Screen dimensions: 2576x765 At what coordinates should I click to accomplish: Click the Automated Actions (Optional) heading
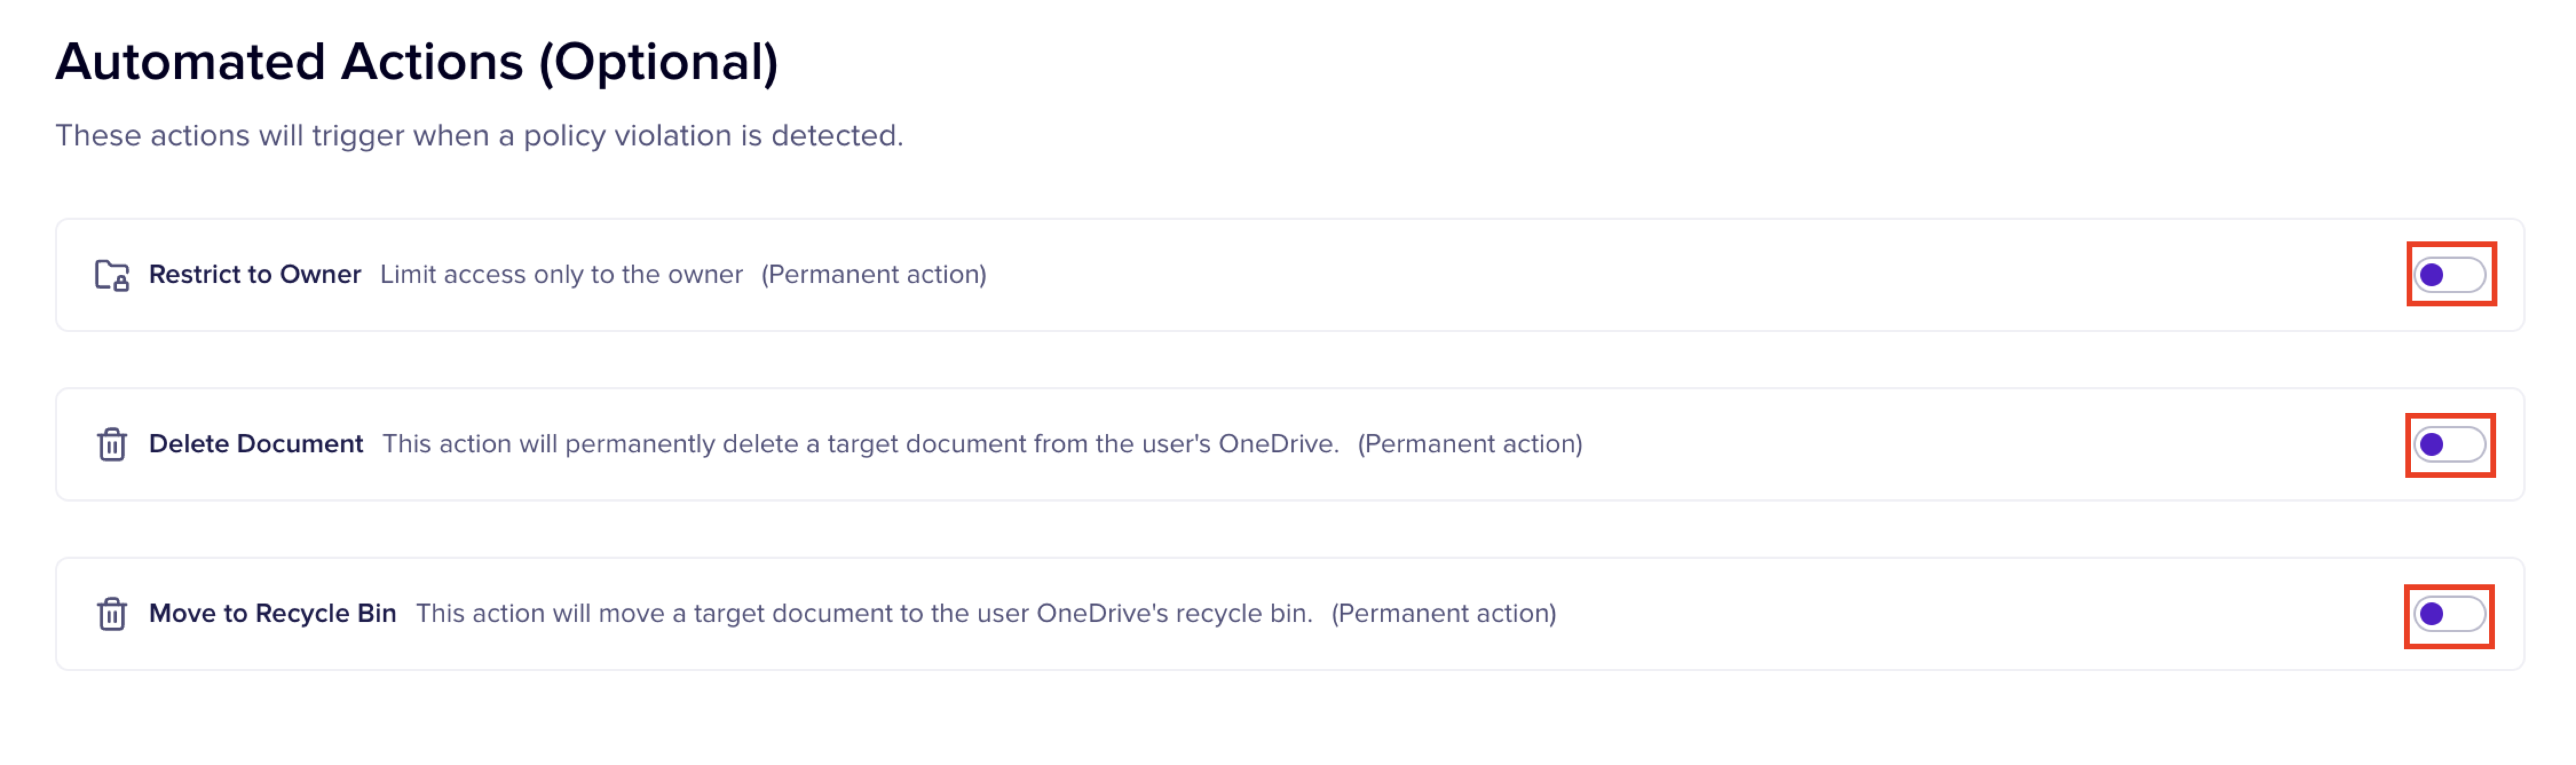[416, 62]
